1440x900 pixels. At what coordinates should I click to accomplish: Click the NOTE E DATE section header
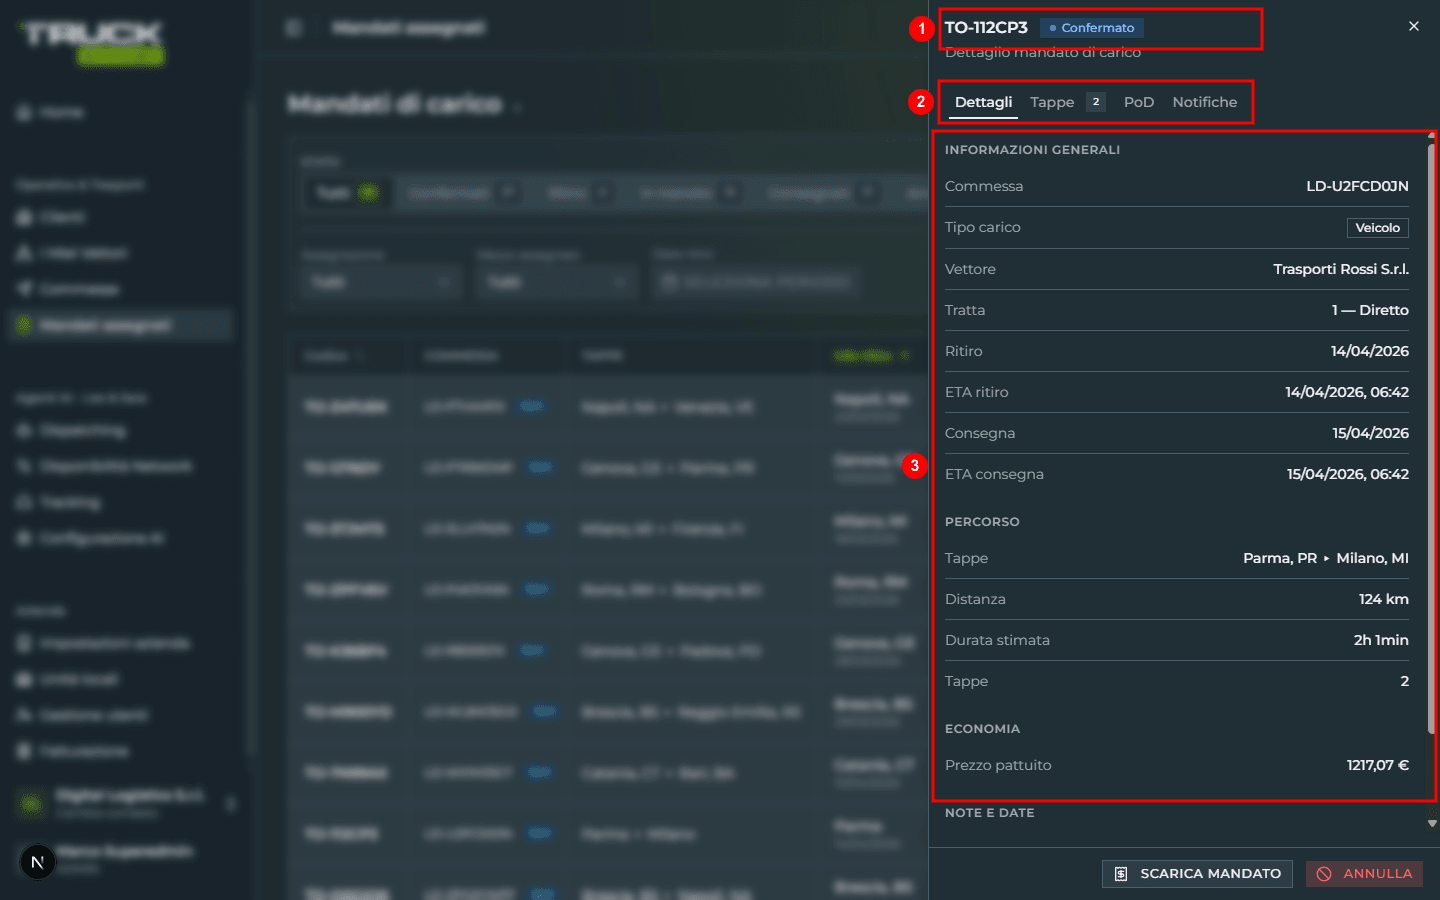click(989, 813)
